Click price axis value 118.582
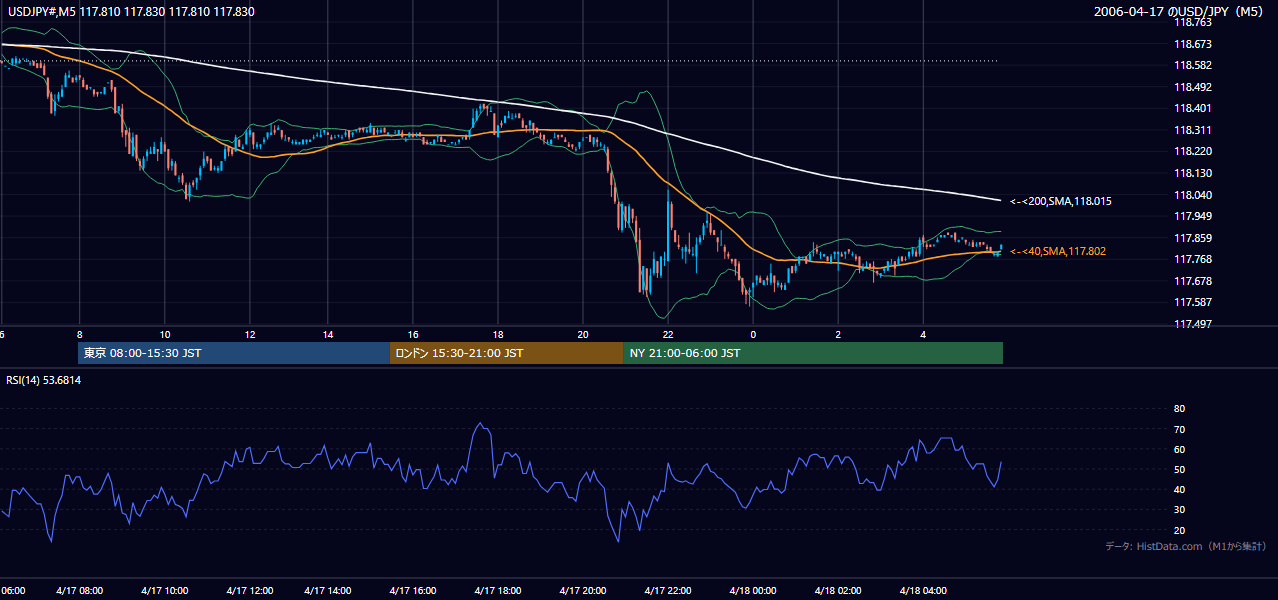 point(1192,65)
